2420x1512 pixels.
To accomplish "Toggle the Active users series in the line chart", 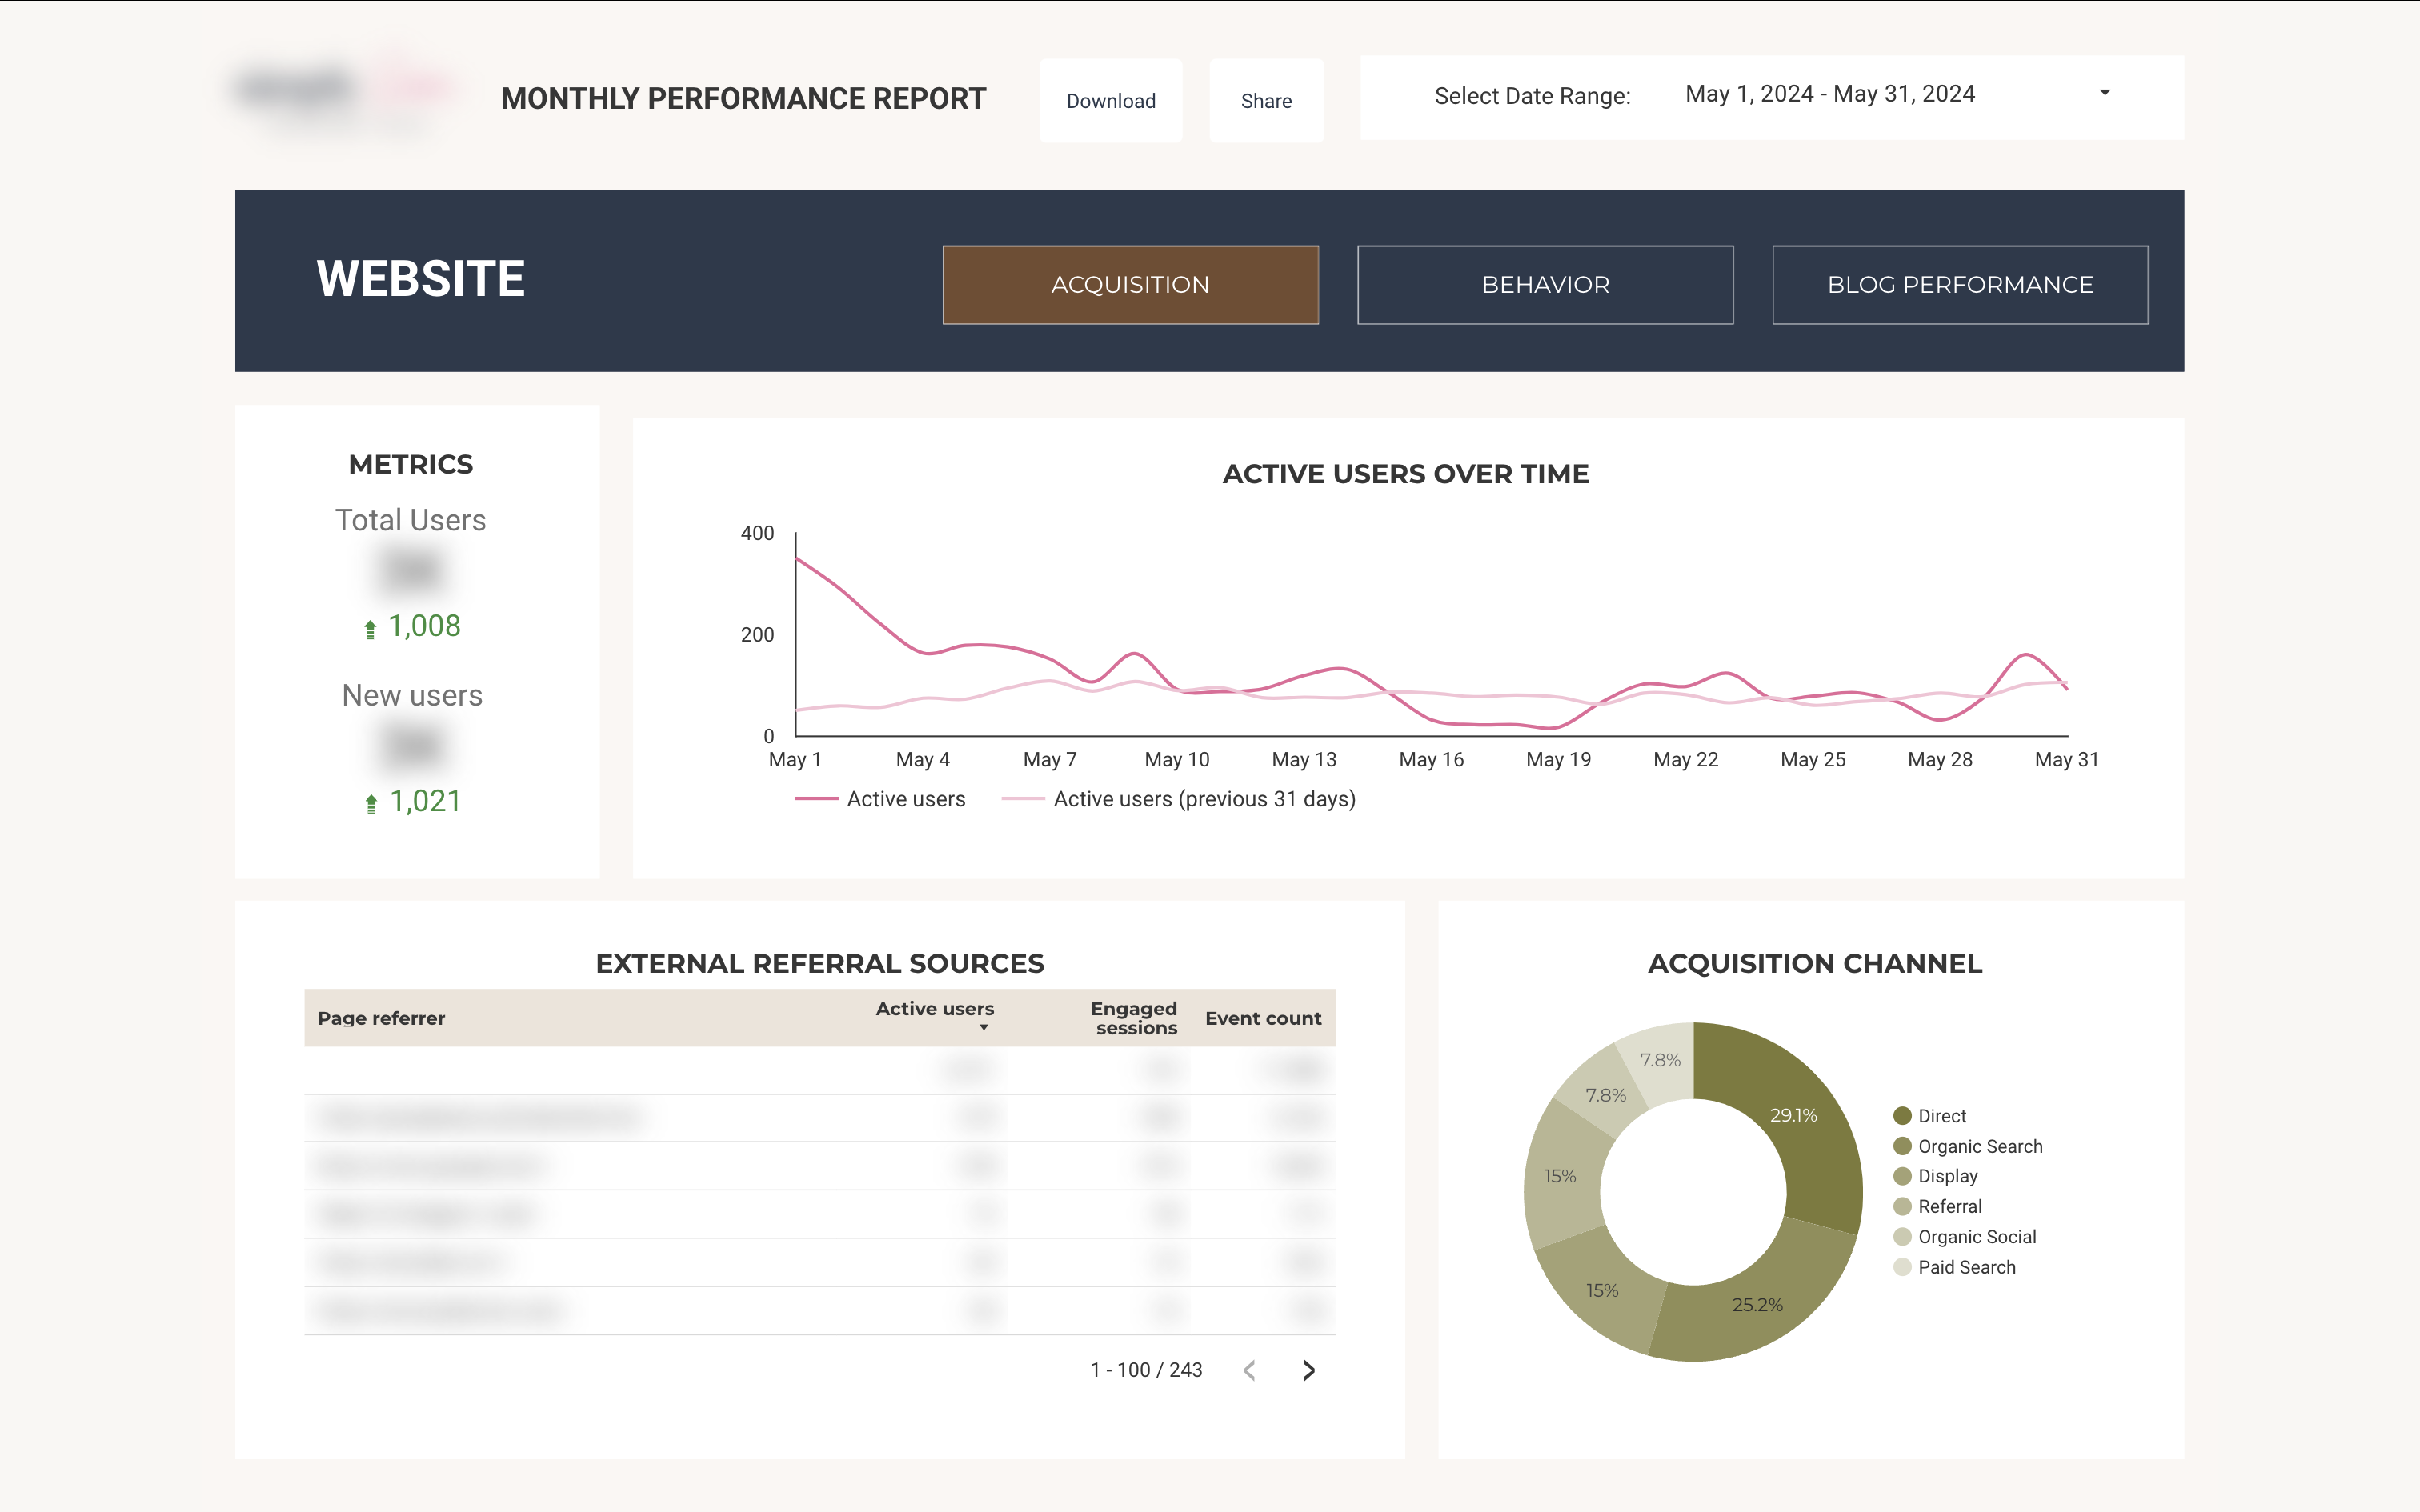I will click(906, 798).
